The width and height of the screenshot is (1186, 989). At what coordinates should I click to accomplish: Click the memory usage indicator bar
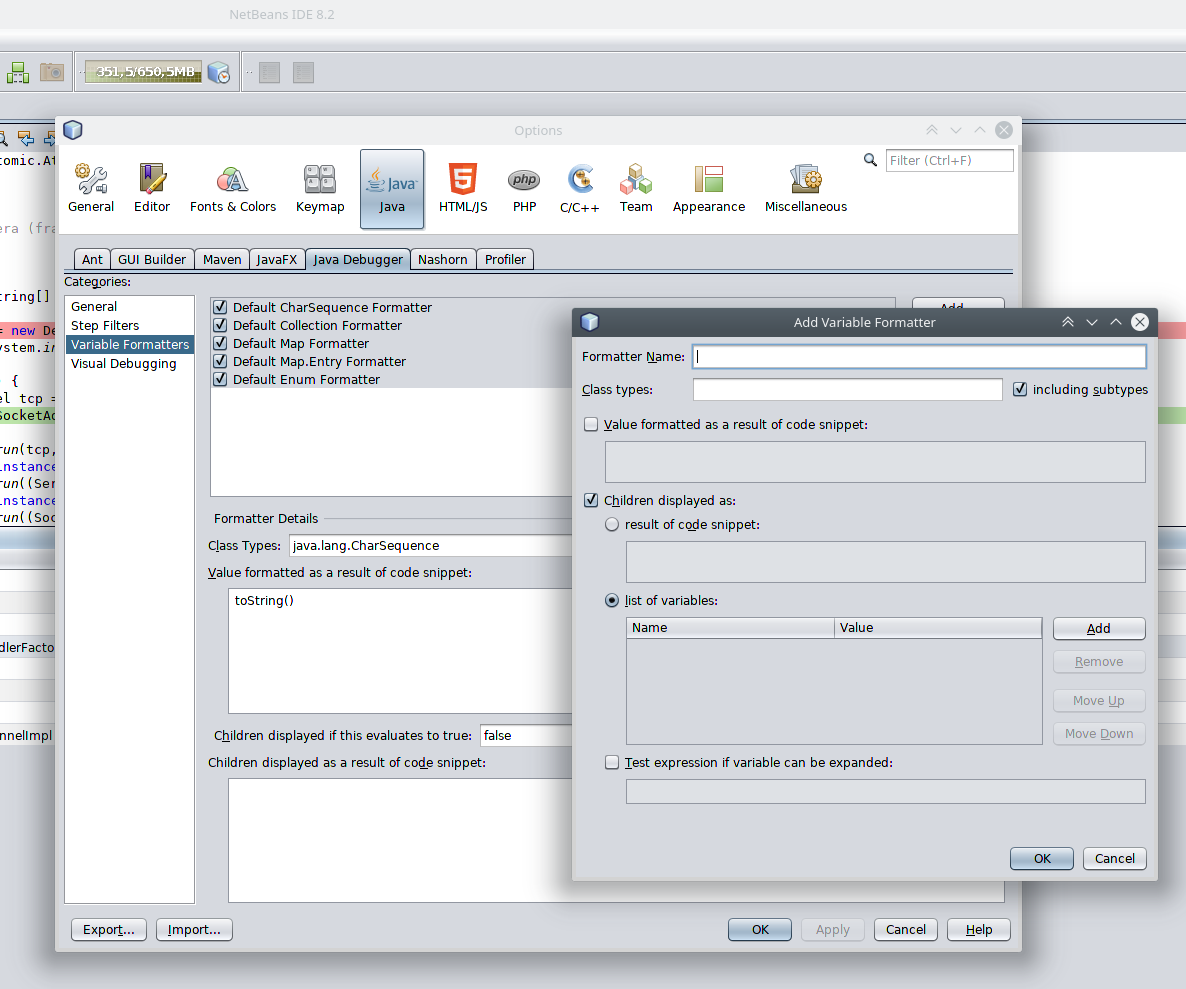(x=143, y=72)
